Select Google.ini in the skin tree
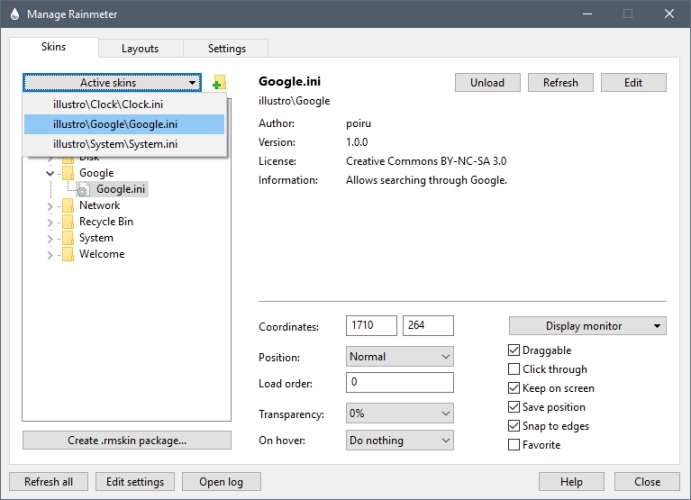Image resolution: width=691 pixels, height=500 pixels. tap(120, 189)
